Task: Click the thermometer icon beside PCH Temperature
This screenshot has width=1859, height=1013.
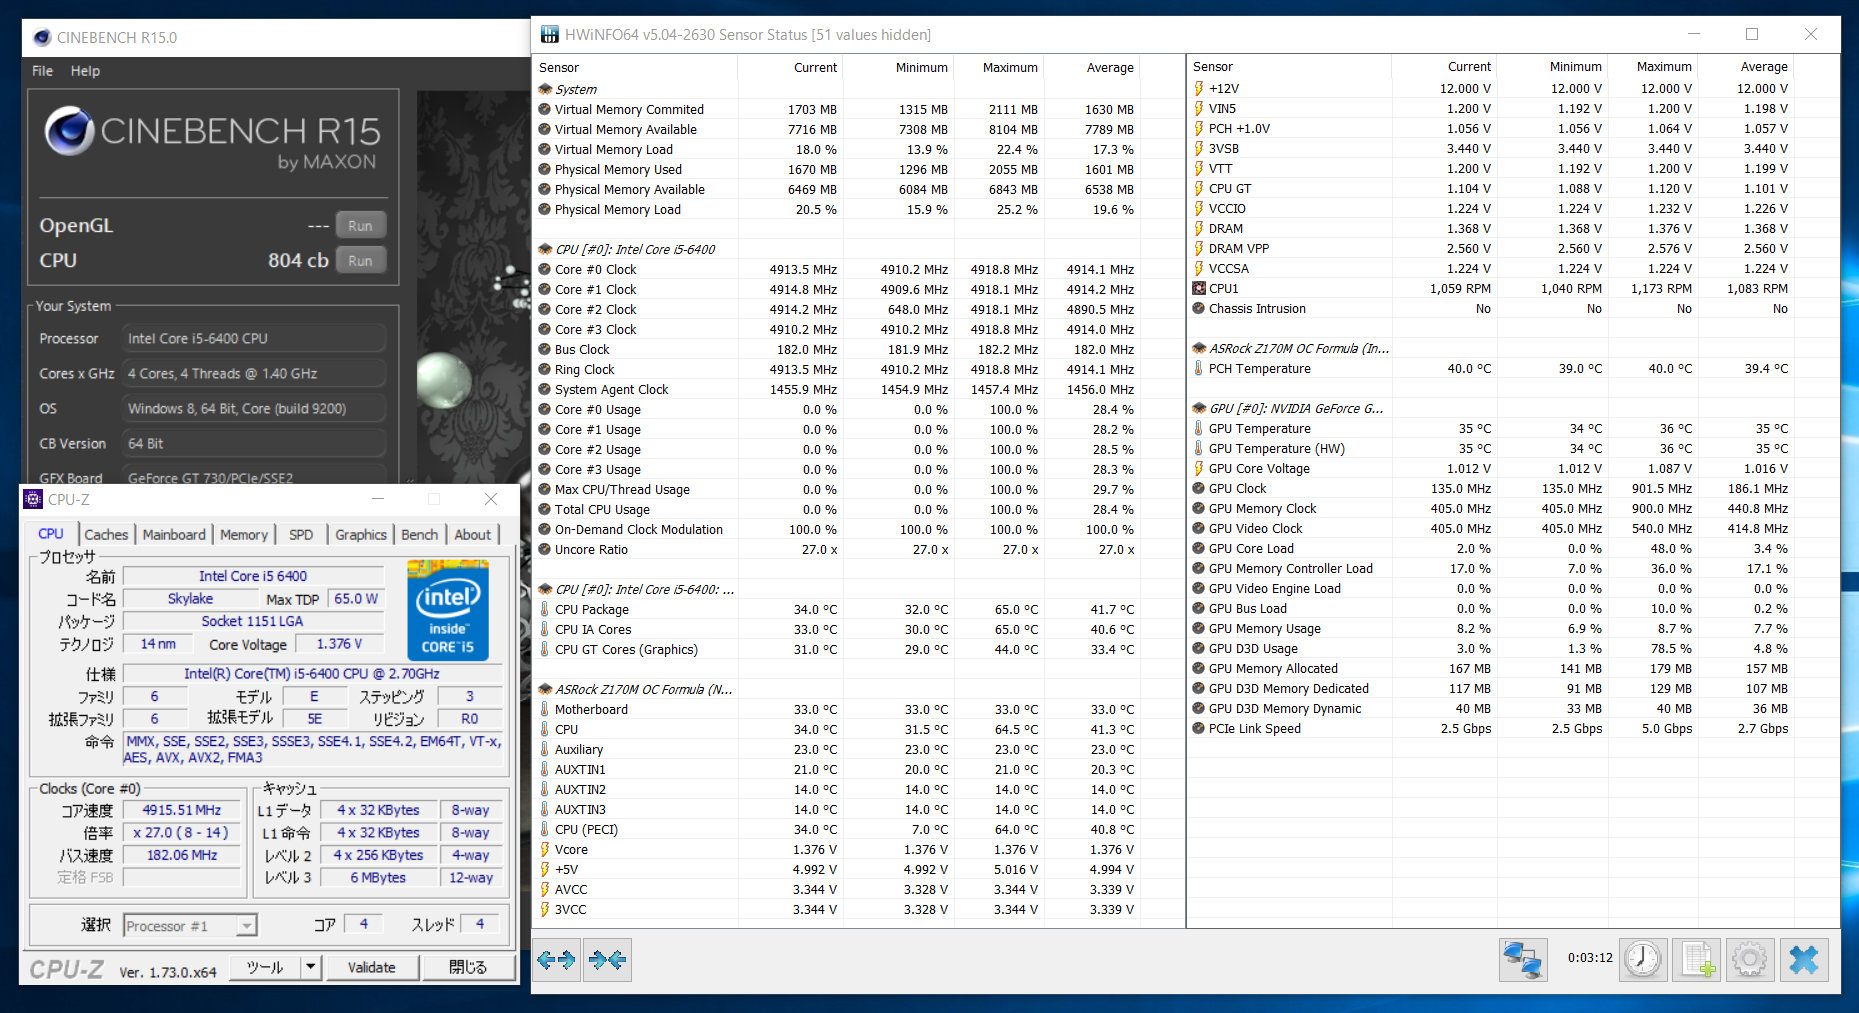Action: pos(1199,368)
